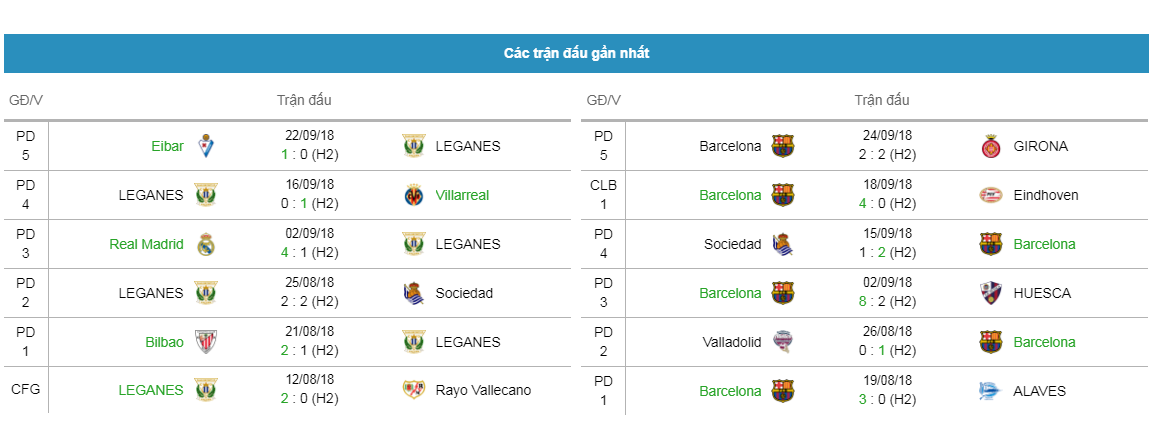Open the Rayo Vallecano team link
The height and width of the screenshot is (441, 1154).
tap(483, 390)
